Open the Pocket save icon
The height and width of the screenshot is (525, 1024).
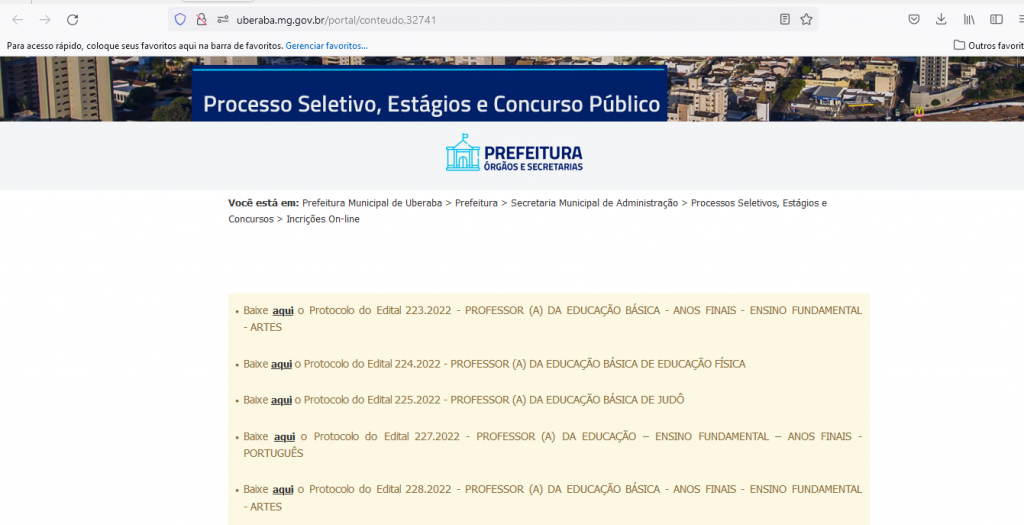914,19
